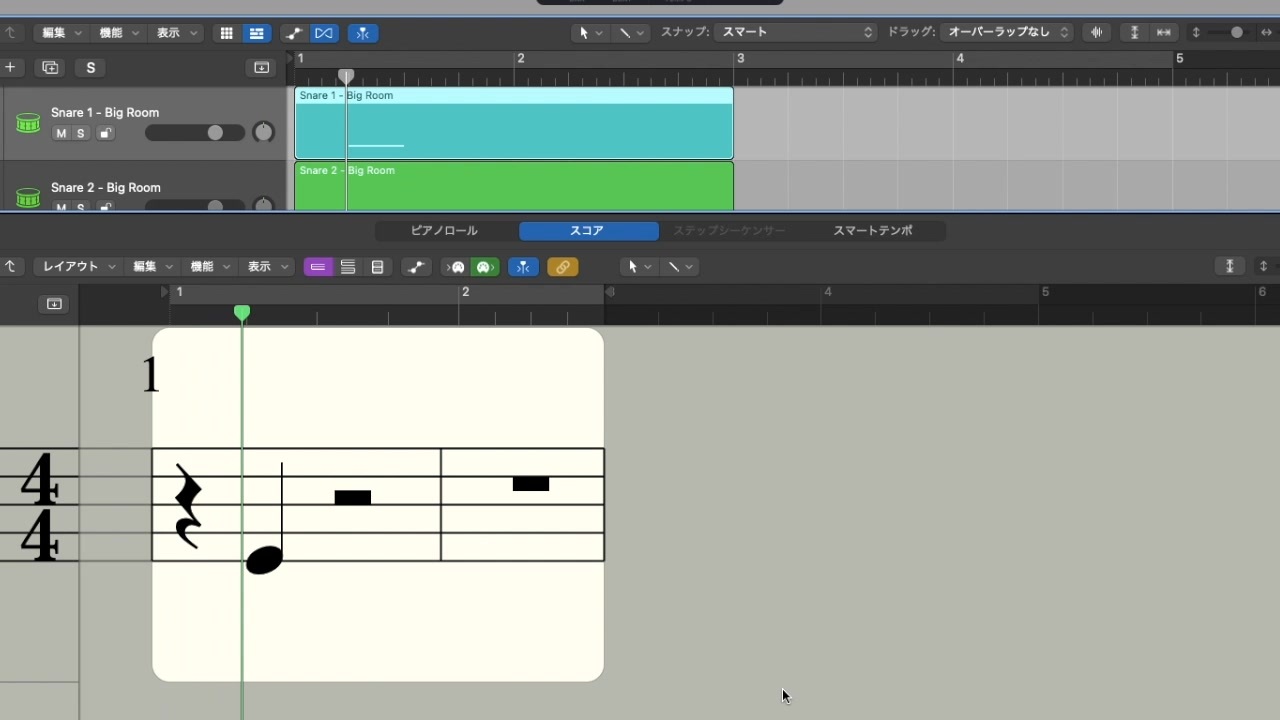Click the Snare 1 - Big Room pan knob

pos(263,132)
